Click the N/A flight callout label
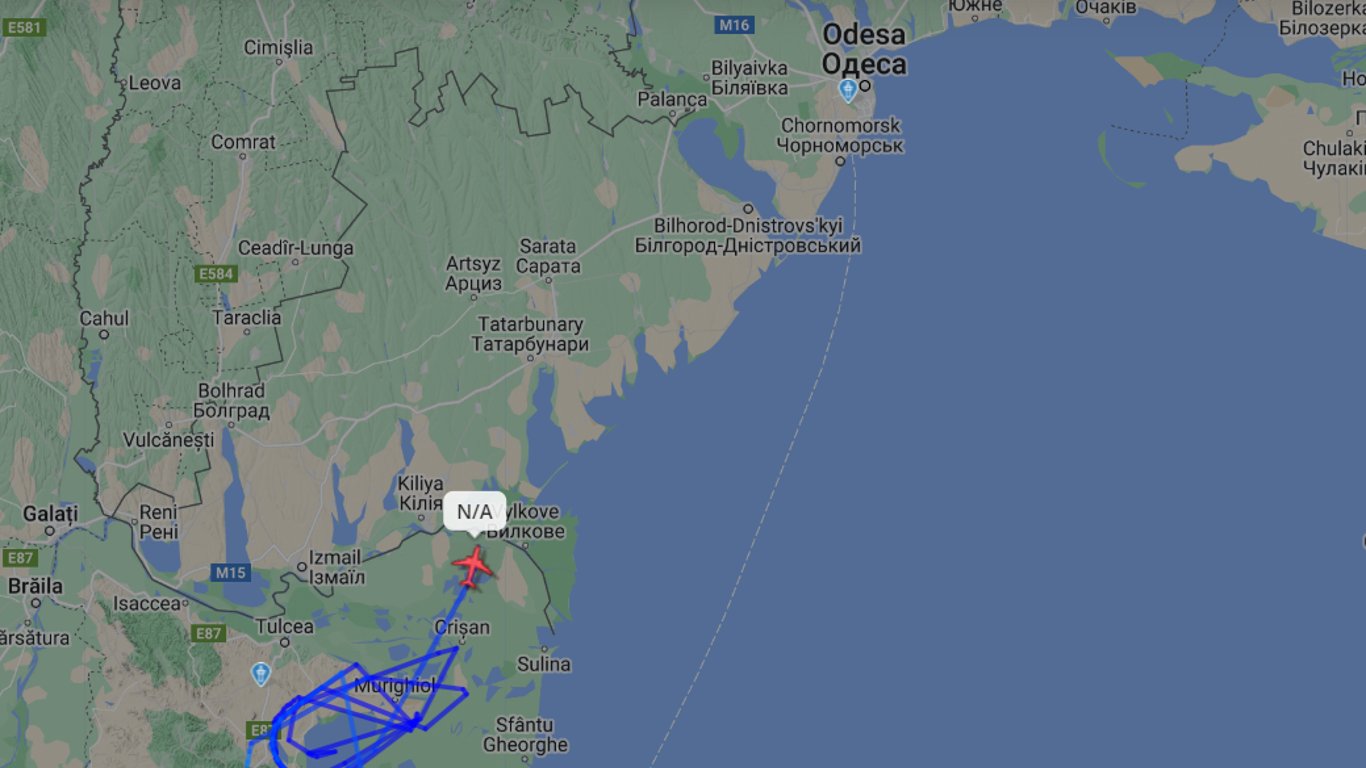The height and width of the screenshot is (768, 1366). tap(474, 511)
